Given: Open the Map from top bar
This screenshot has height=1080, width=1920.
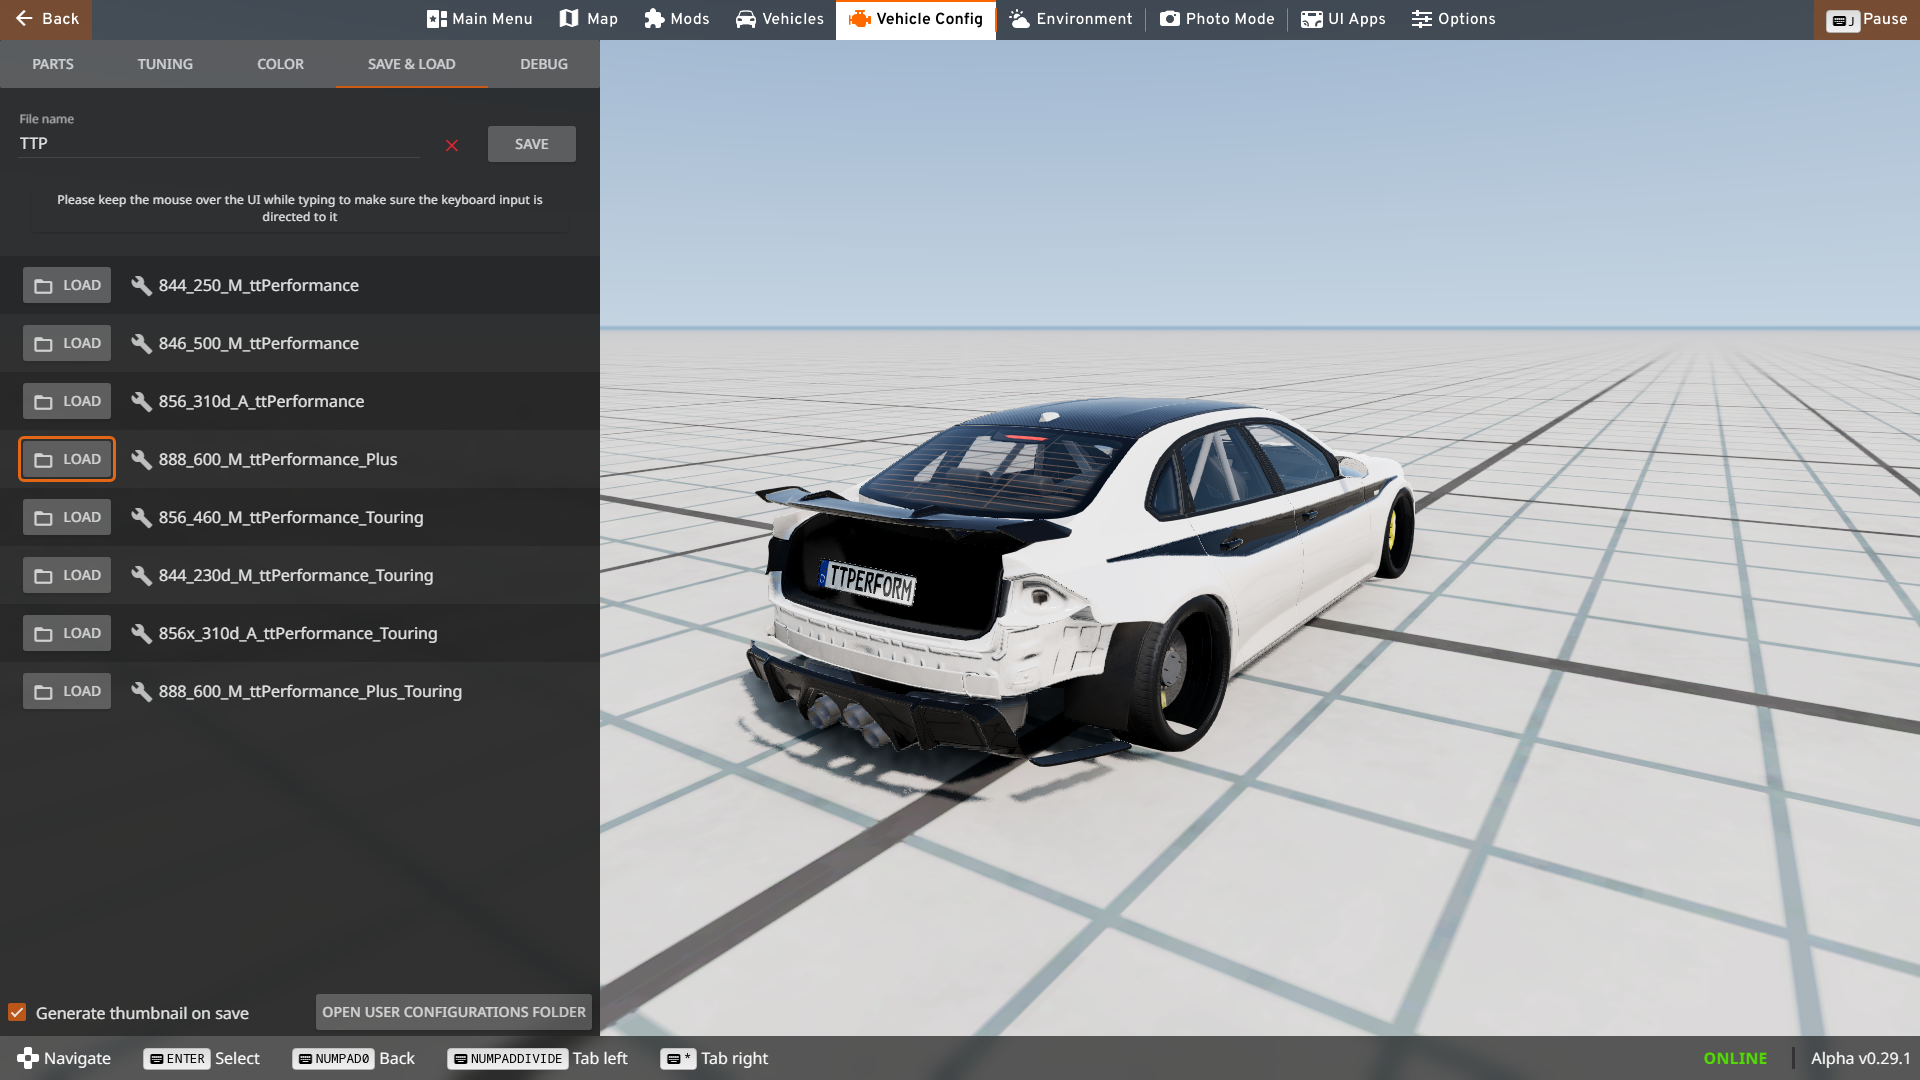Looking at the screenshot, I should point(588,19).
